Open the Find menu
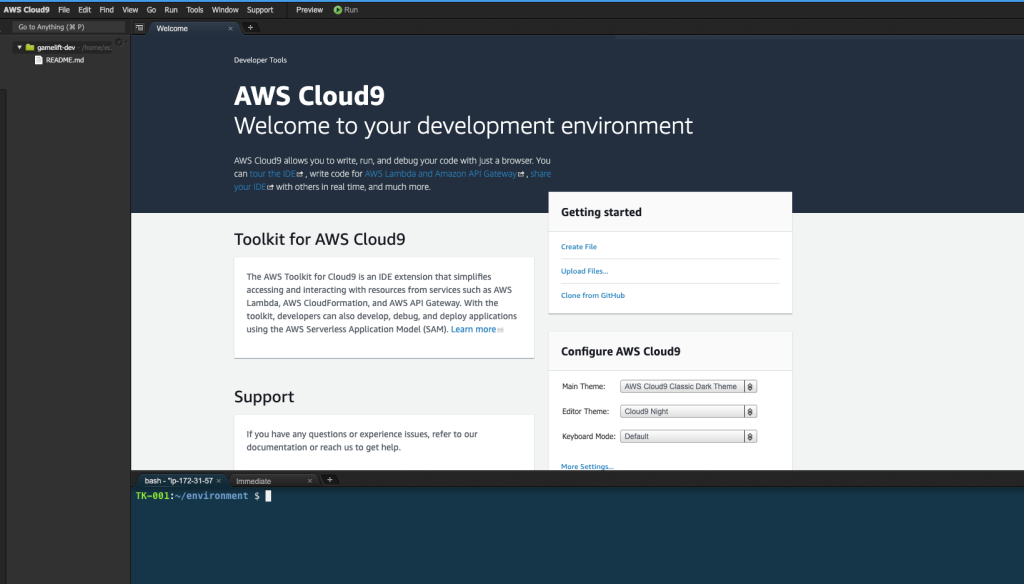The height and width of the screenshot is (584, 1024). 106,10
